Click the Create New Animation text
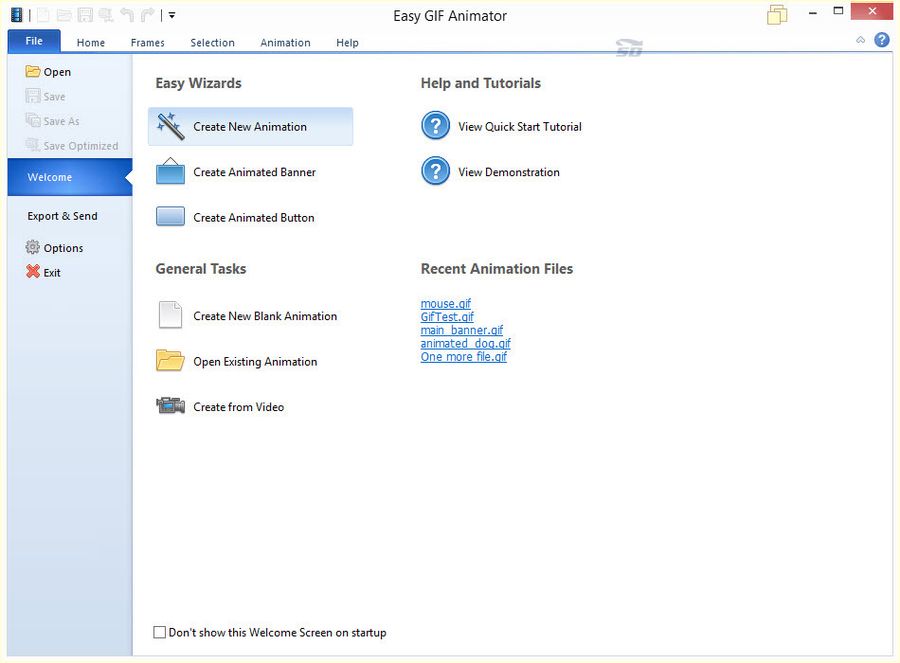 pos(250,127)
